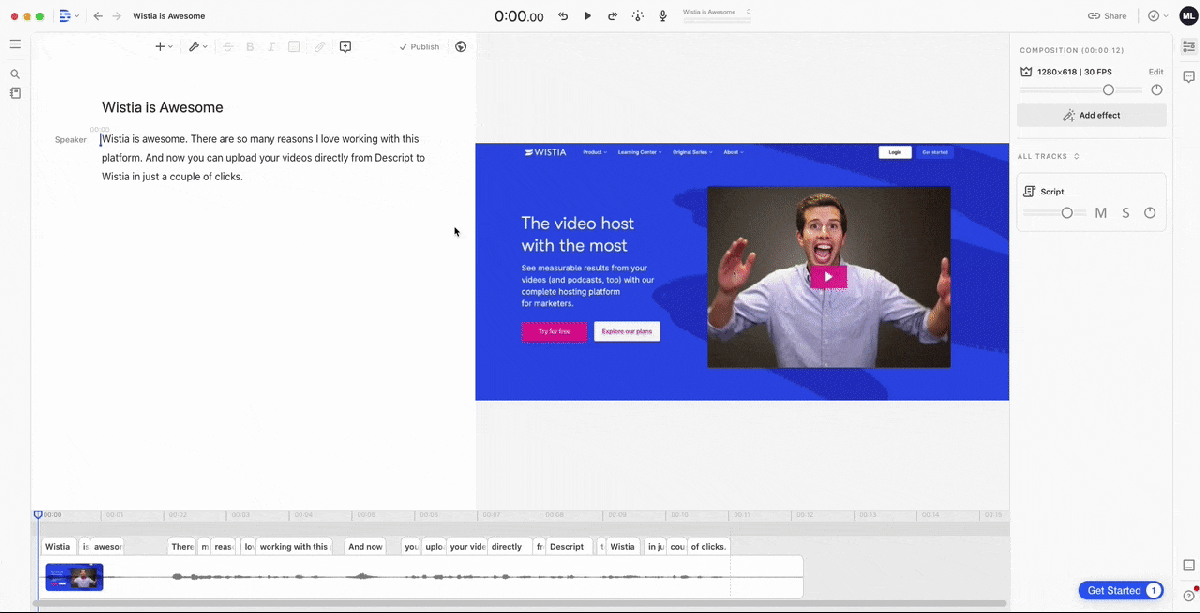Click the Share link button
1200x613 pixels.
[1107, 16]
